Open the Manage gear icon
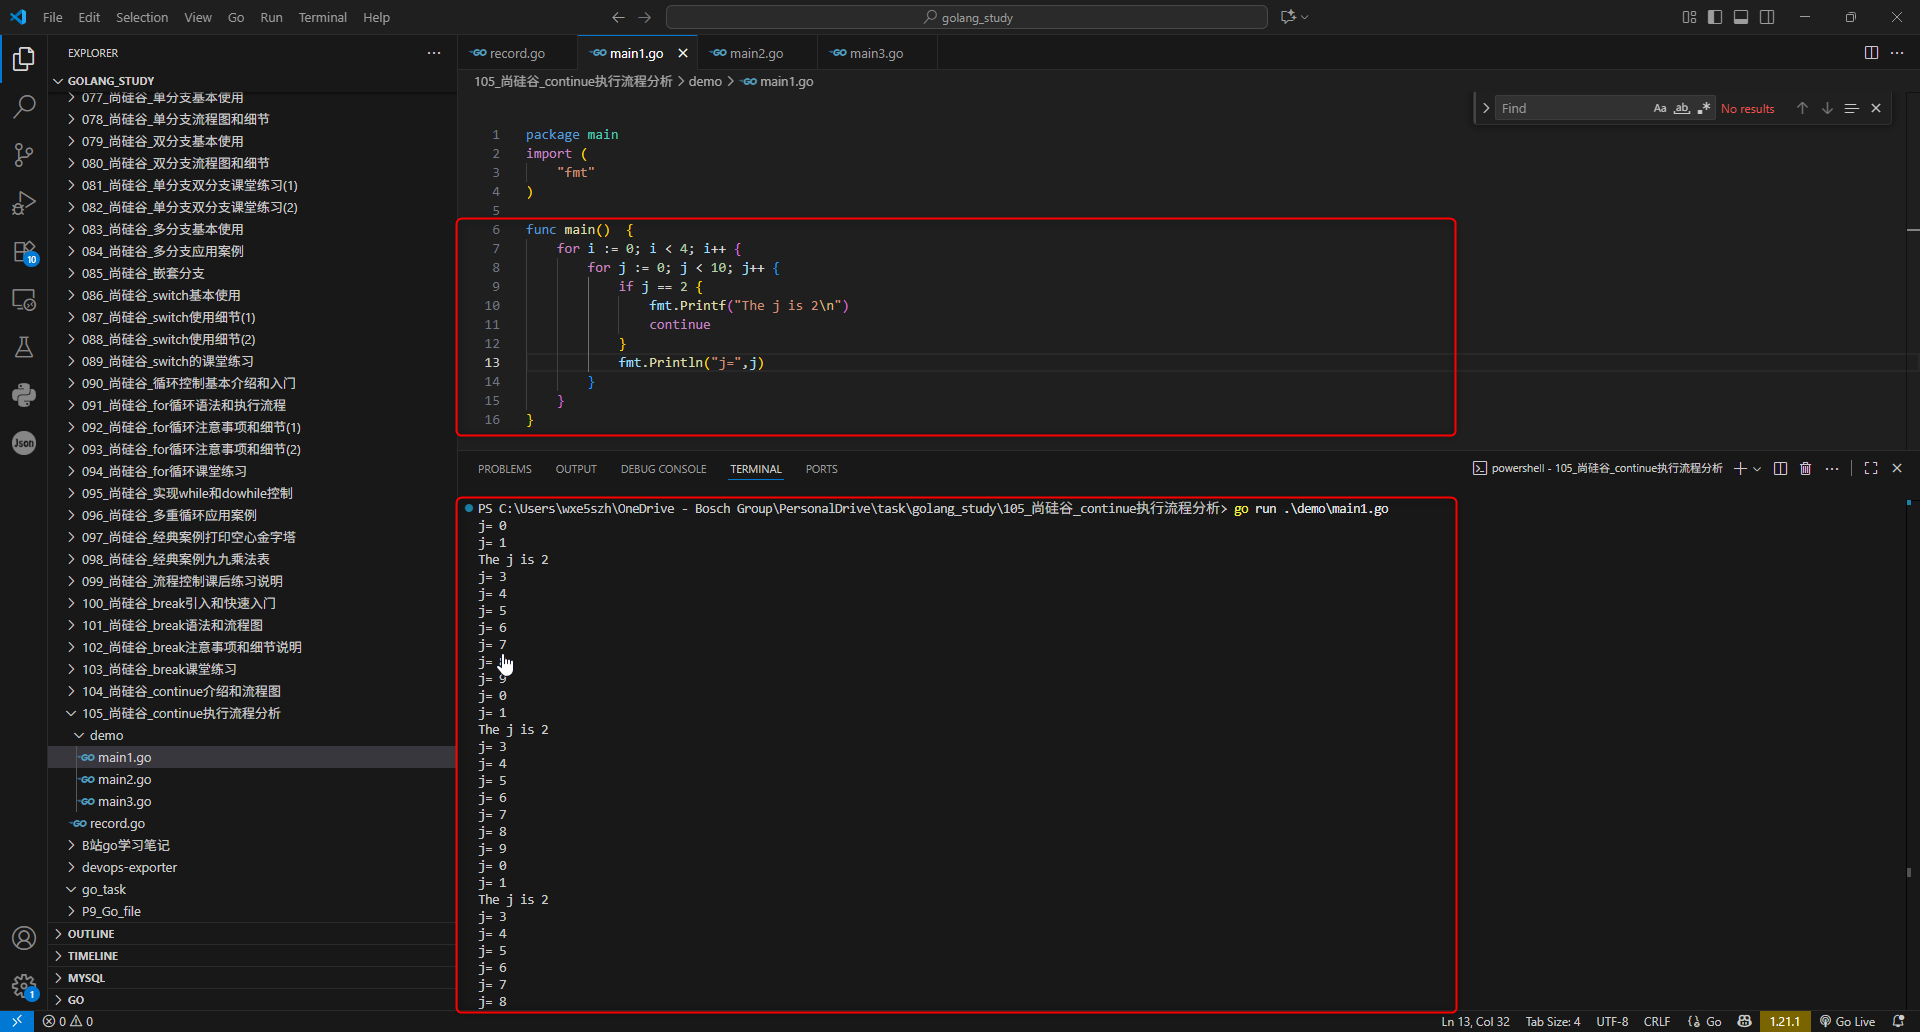This screenshot has height=1032, width=1920. coord(24,986)
